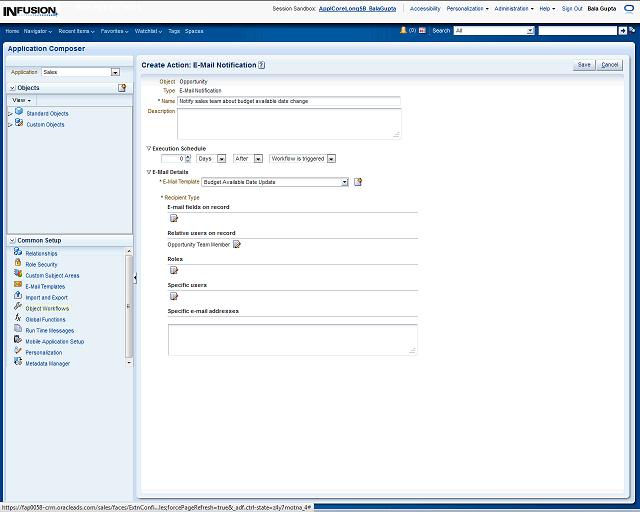
Task: Click the new object icon in Objects panel
Action: 122,88
